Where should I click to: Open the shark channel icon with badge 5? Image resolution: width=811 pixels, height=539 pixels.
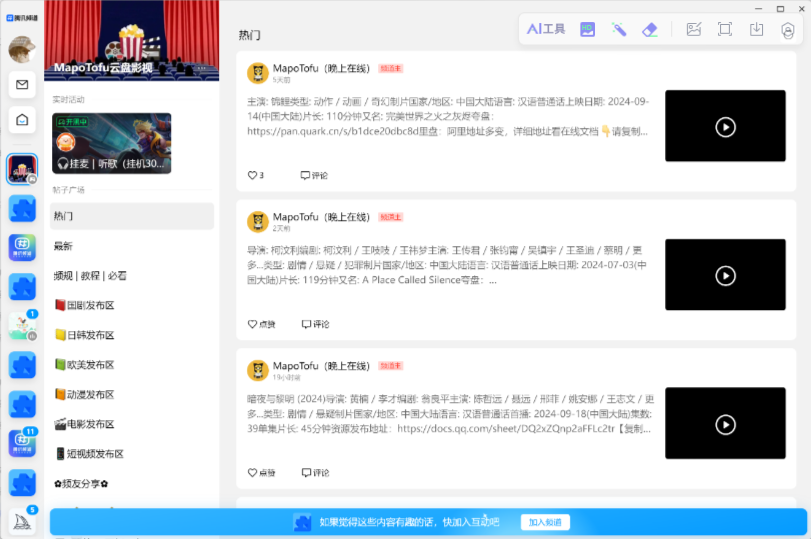22,521
